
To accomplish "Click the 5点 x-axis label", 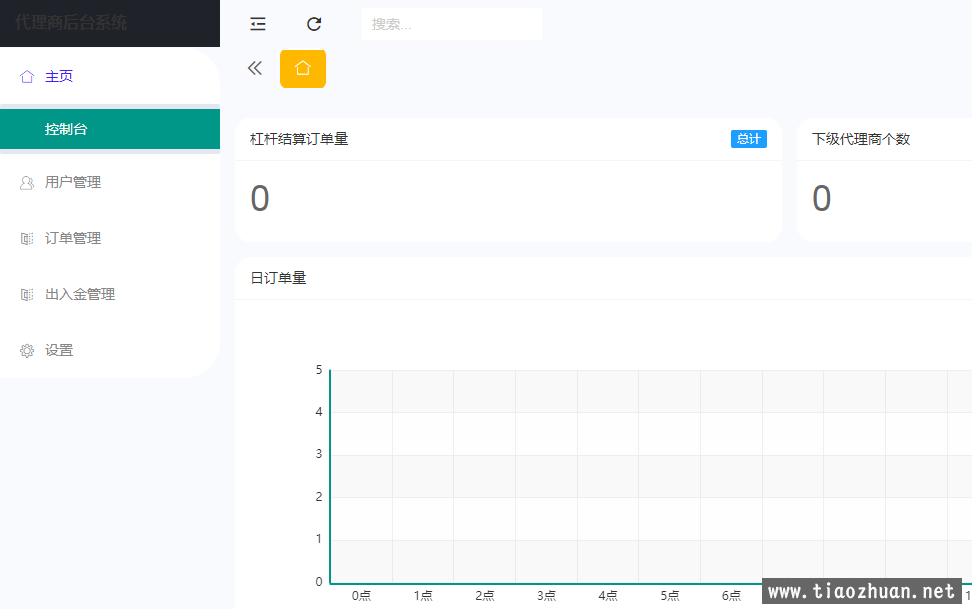I will 669,596.
